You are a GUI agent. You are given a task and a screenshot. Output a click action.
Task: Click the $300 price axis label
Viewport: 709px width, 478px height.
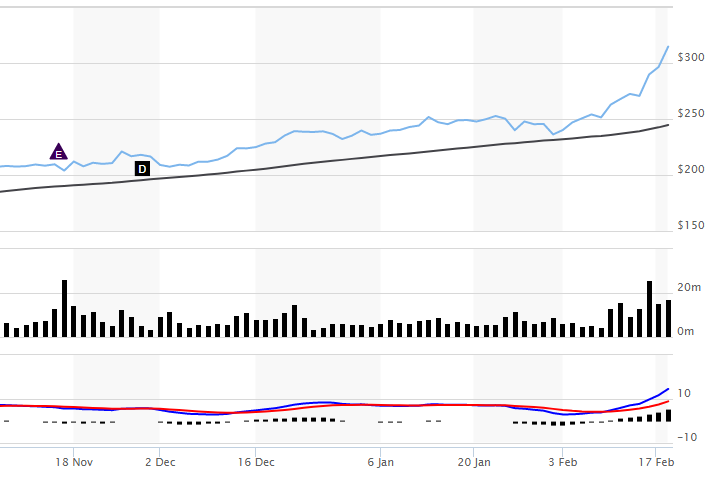[690, 58]
